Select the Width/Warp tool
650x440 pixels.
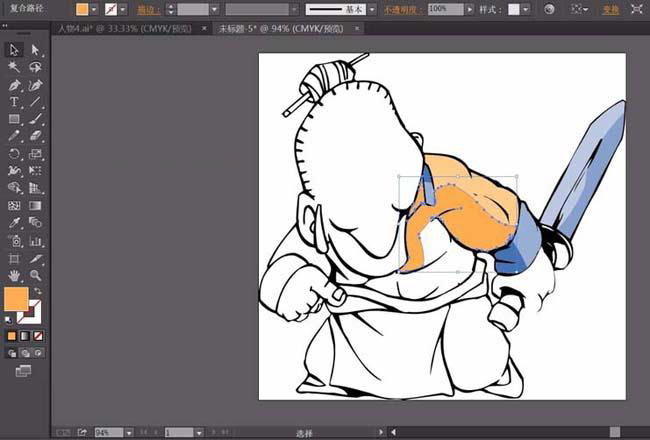pos(14,170)
